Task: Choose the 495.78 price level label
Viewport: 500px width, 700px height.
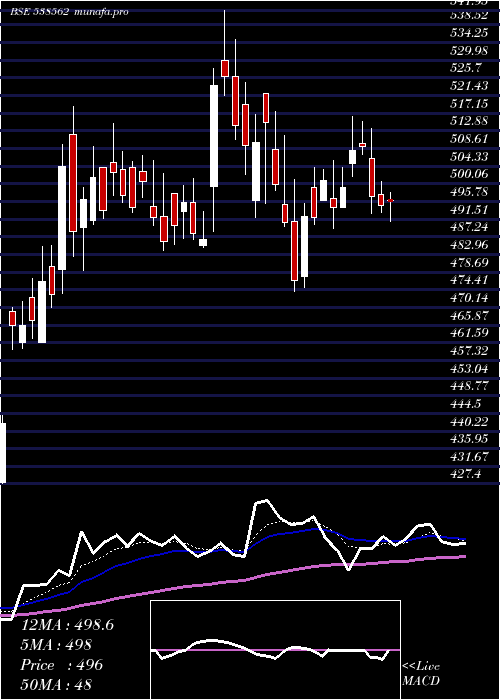Action: click(469, 192)
